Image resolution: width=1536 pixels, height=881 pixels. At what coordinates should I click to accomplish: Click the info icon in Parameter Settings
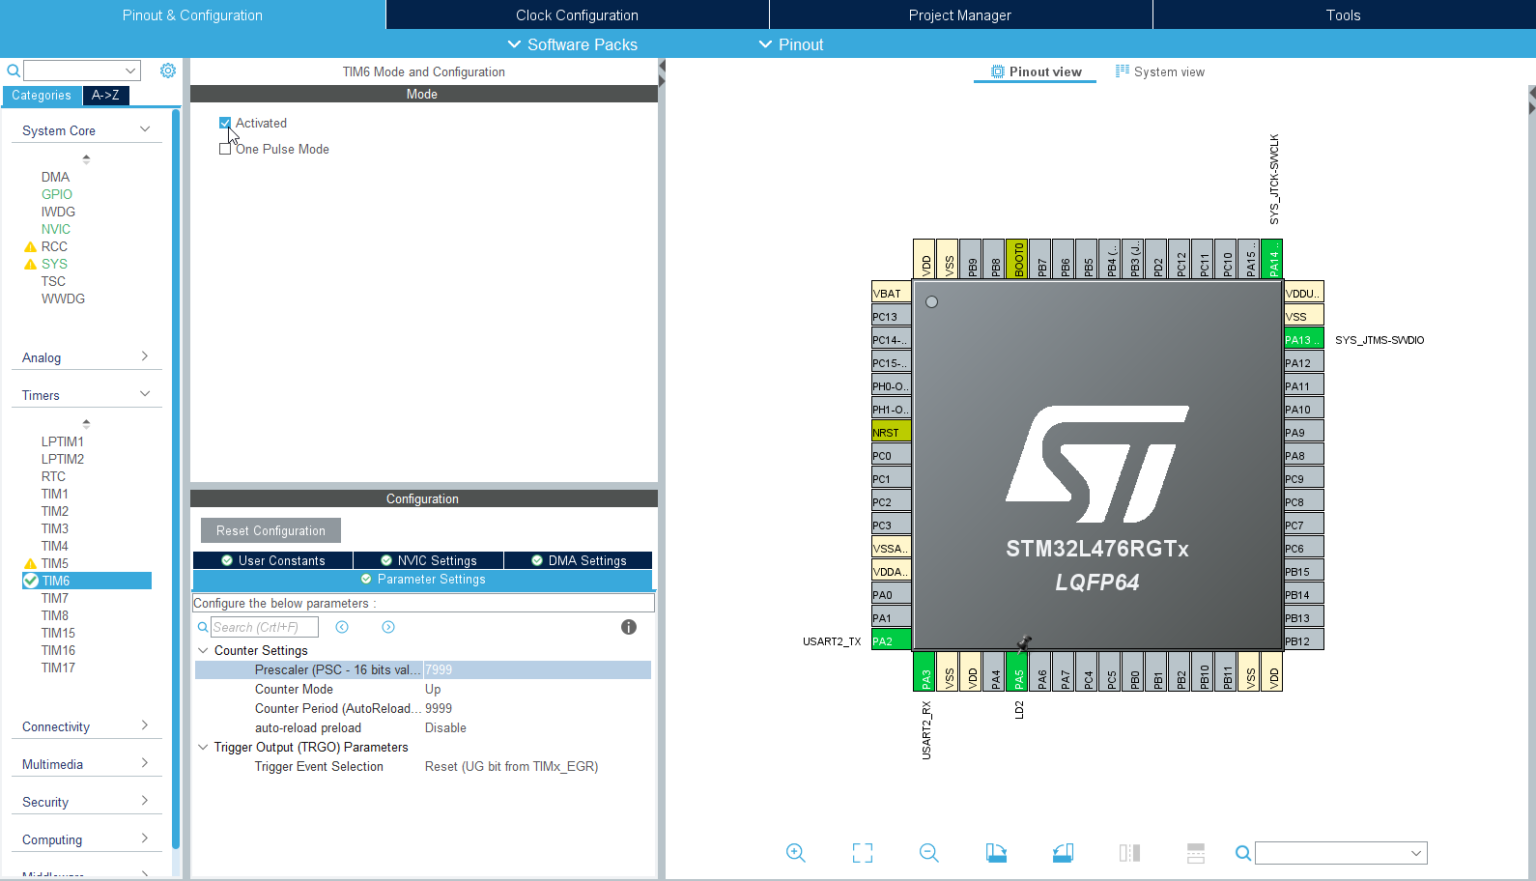point(628,627)
